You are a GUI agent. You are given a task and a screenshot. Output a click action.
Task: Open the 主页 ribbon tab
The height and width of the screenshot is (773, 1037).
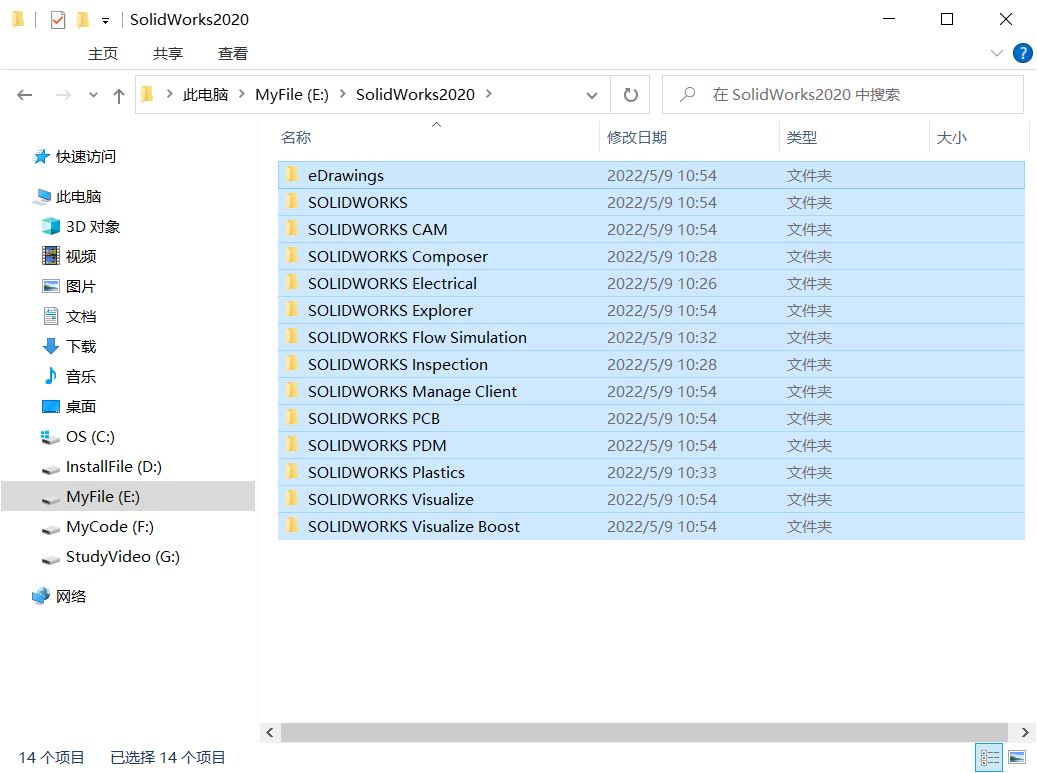[103, 54]
